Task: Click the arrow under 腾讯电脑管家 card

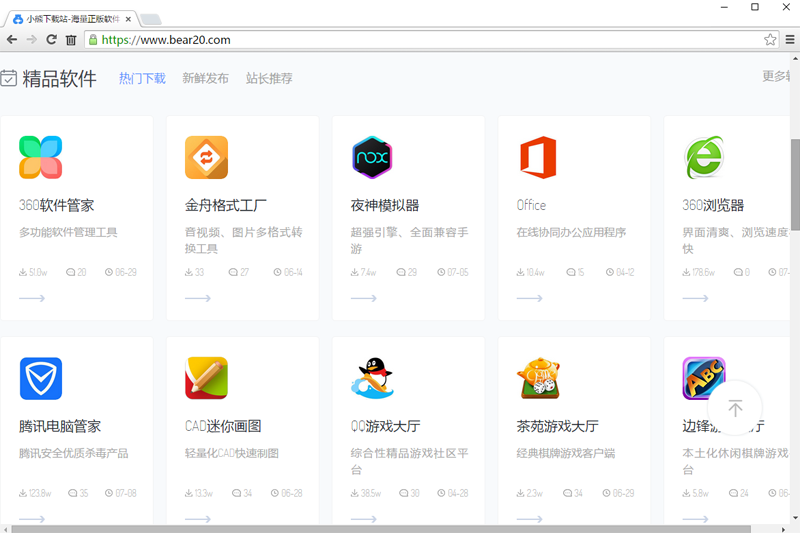Action: point(32,519)
